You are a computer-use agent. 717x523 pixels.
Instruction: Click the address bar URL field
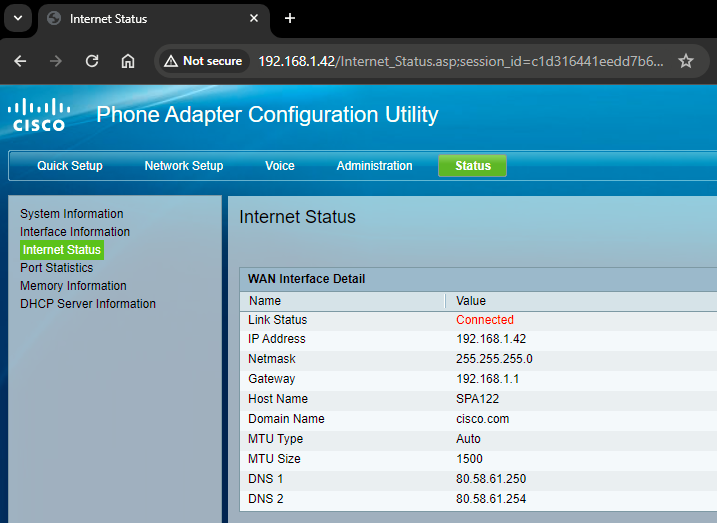click(x=460, y=61)
